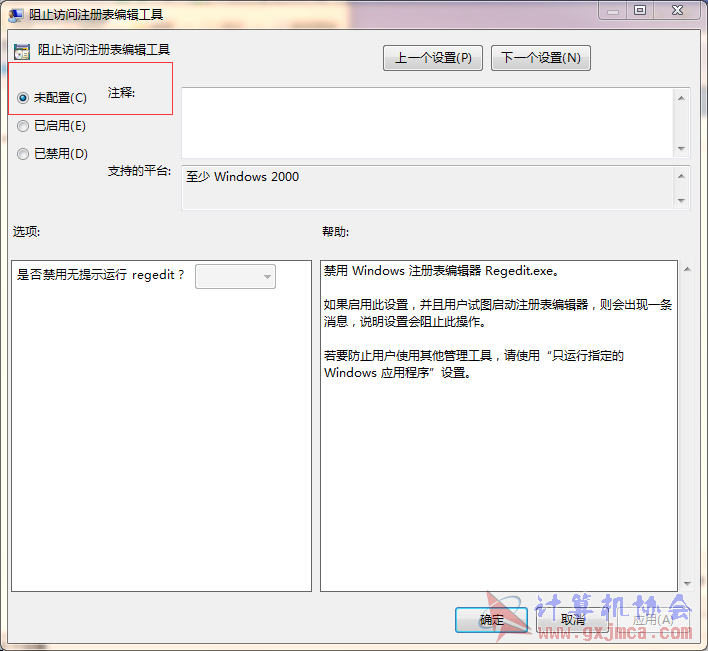Open the regedit silent-run dropdown
This screenshot has width=708, height=651.
pyautogui.click(x=235, y=276)
